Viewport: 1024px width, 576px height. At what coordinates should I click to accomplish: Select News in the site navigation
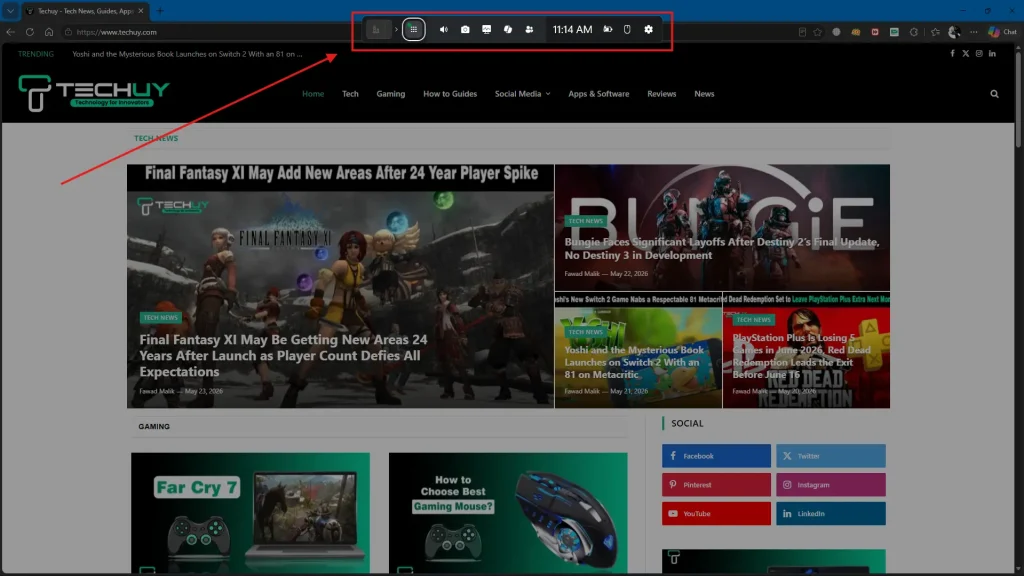(704, 94)
